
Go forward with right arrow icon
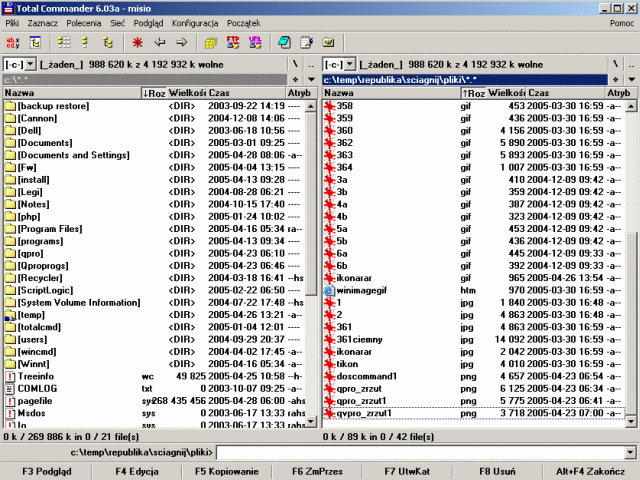182,42
